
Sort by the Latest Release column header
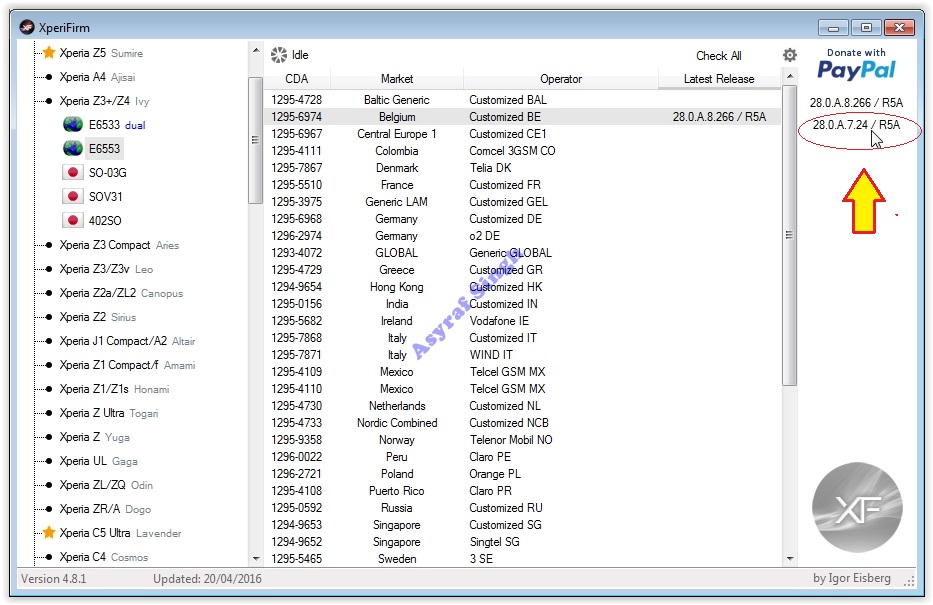pos(719,79)
